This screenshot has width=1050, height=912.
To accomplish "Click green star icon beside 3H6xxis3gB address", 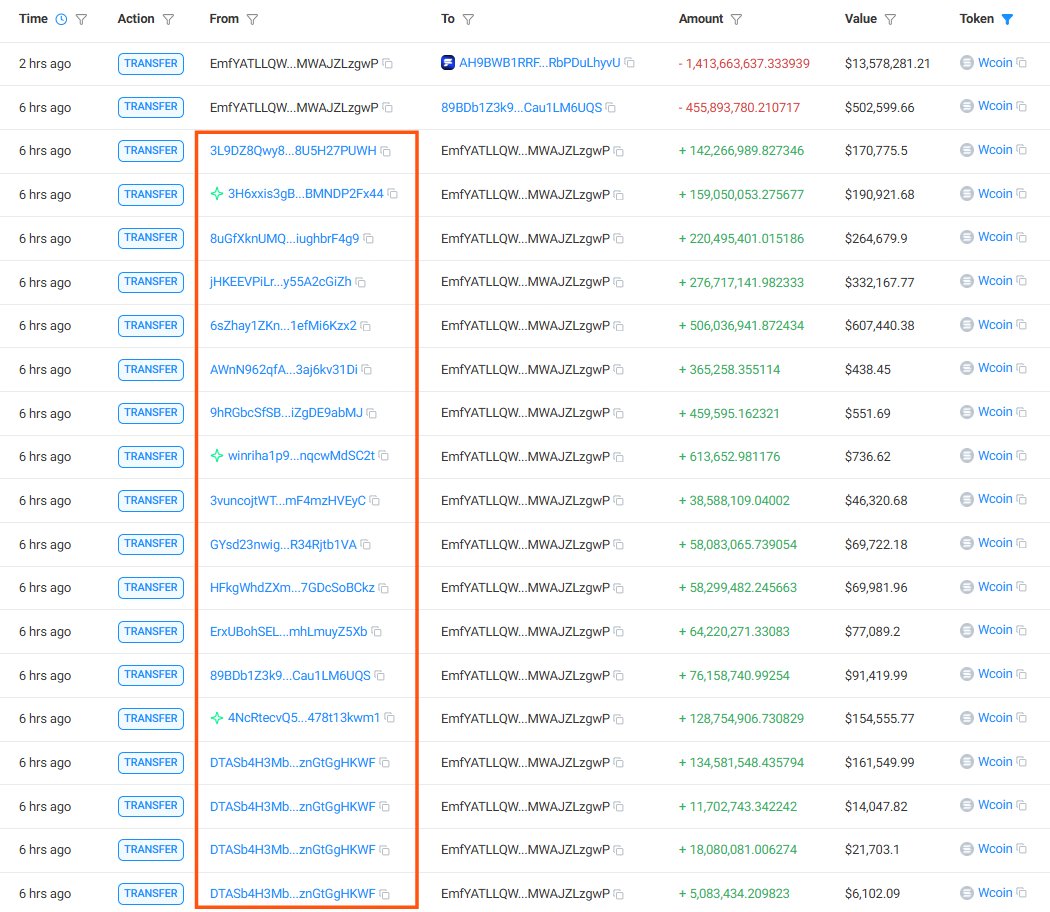I will click(217, 194).
